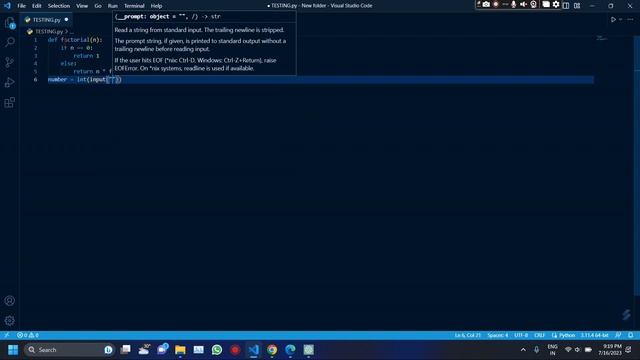Select the TESTING.py editor tab
640x360 pixels.
[x=46, y=20]
